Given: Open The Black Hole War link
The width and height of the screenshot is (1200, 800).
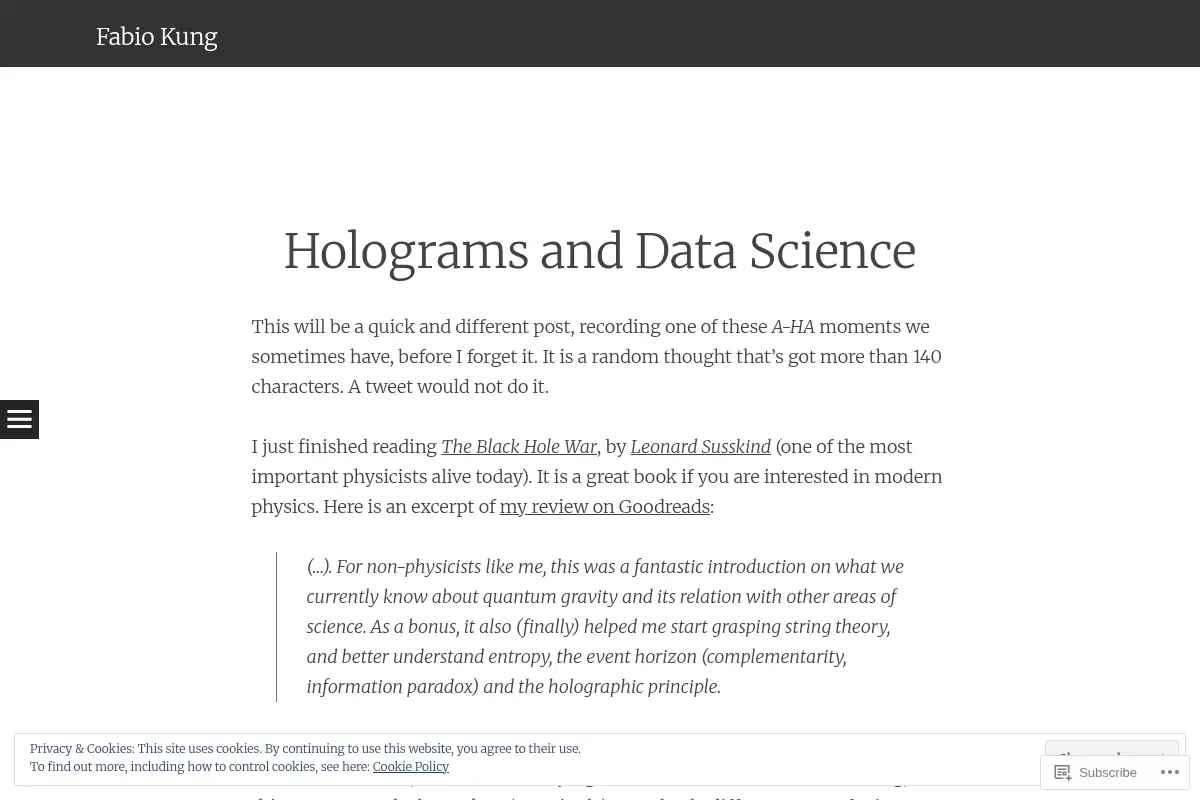Looking at the screenshot, I should coord(519,447).
